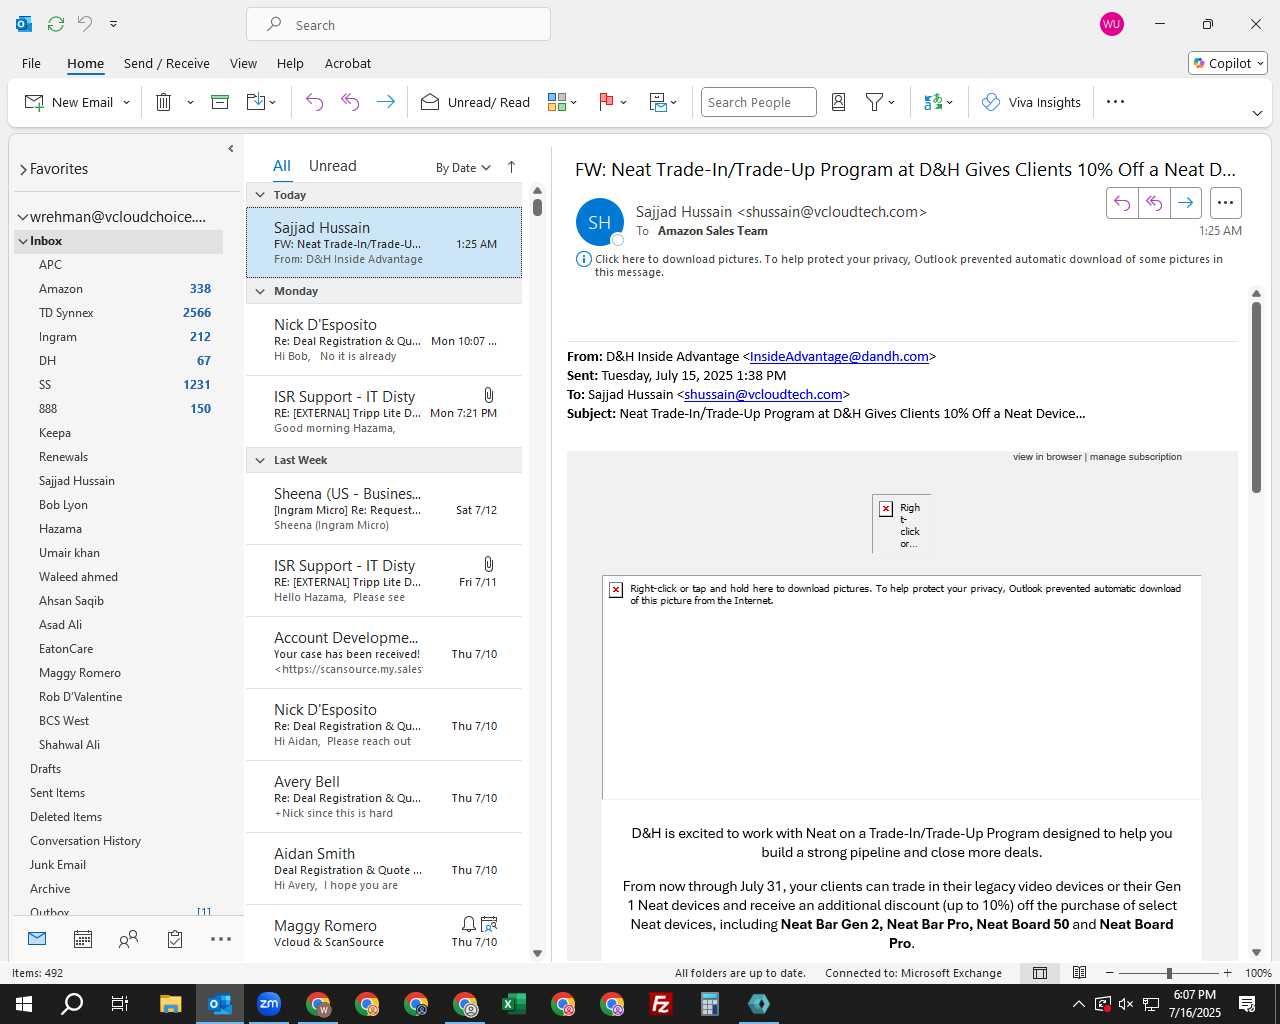Click the red Follow Up flag icon
This screenshot has width=1280, height=1024.
coord(606,102)
